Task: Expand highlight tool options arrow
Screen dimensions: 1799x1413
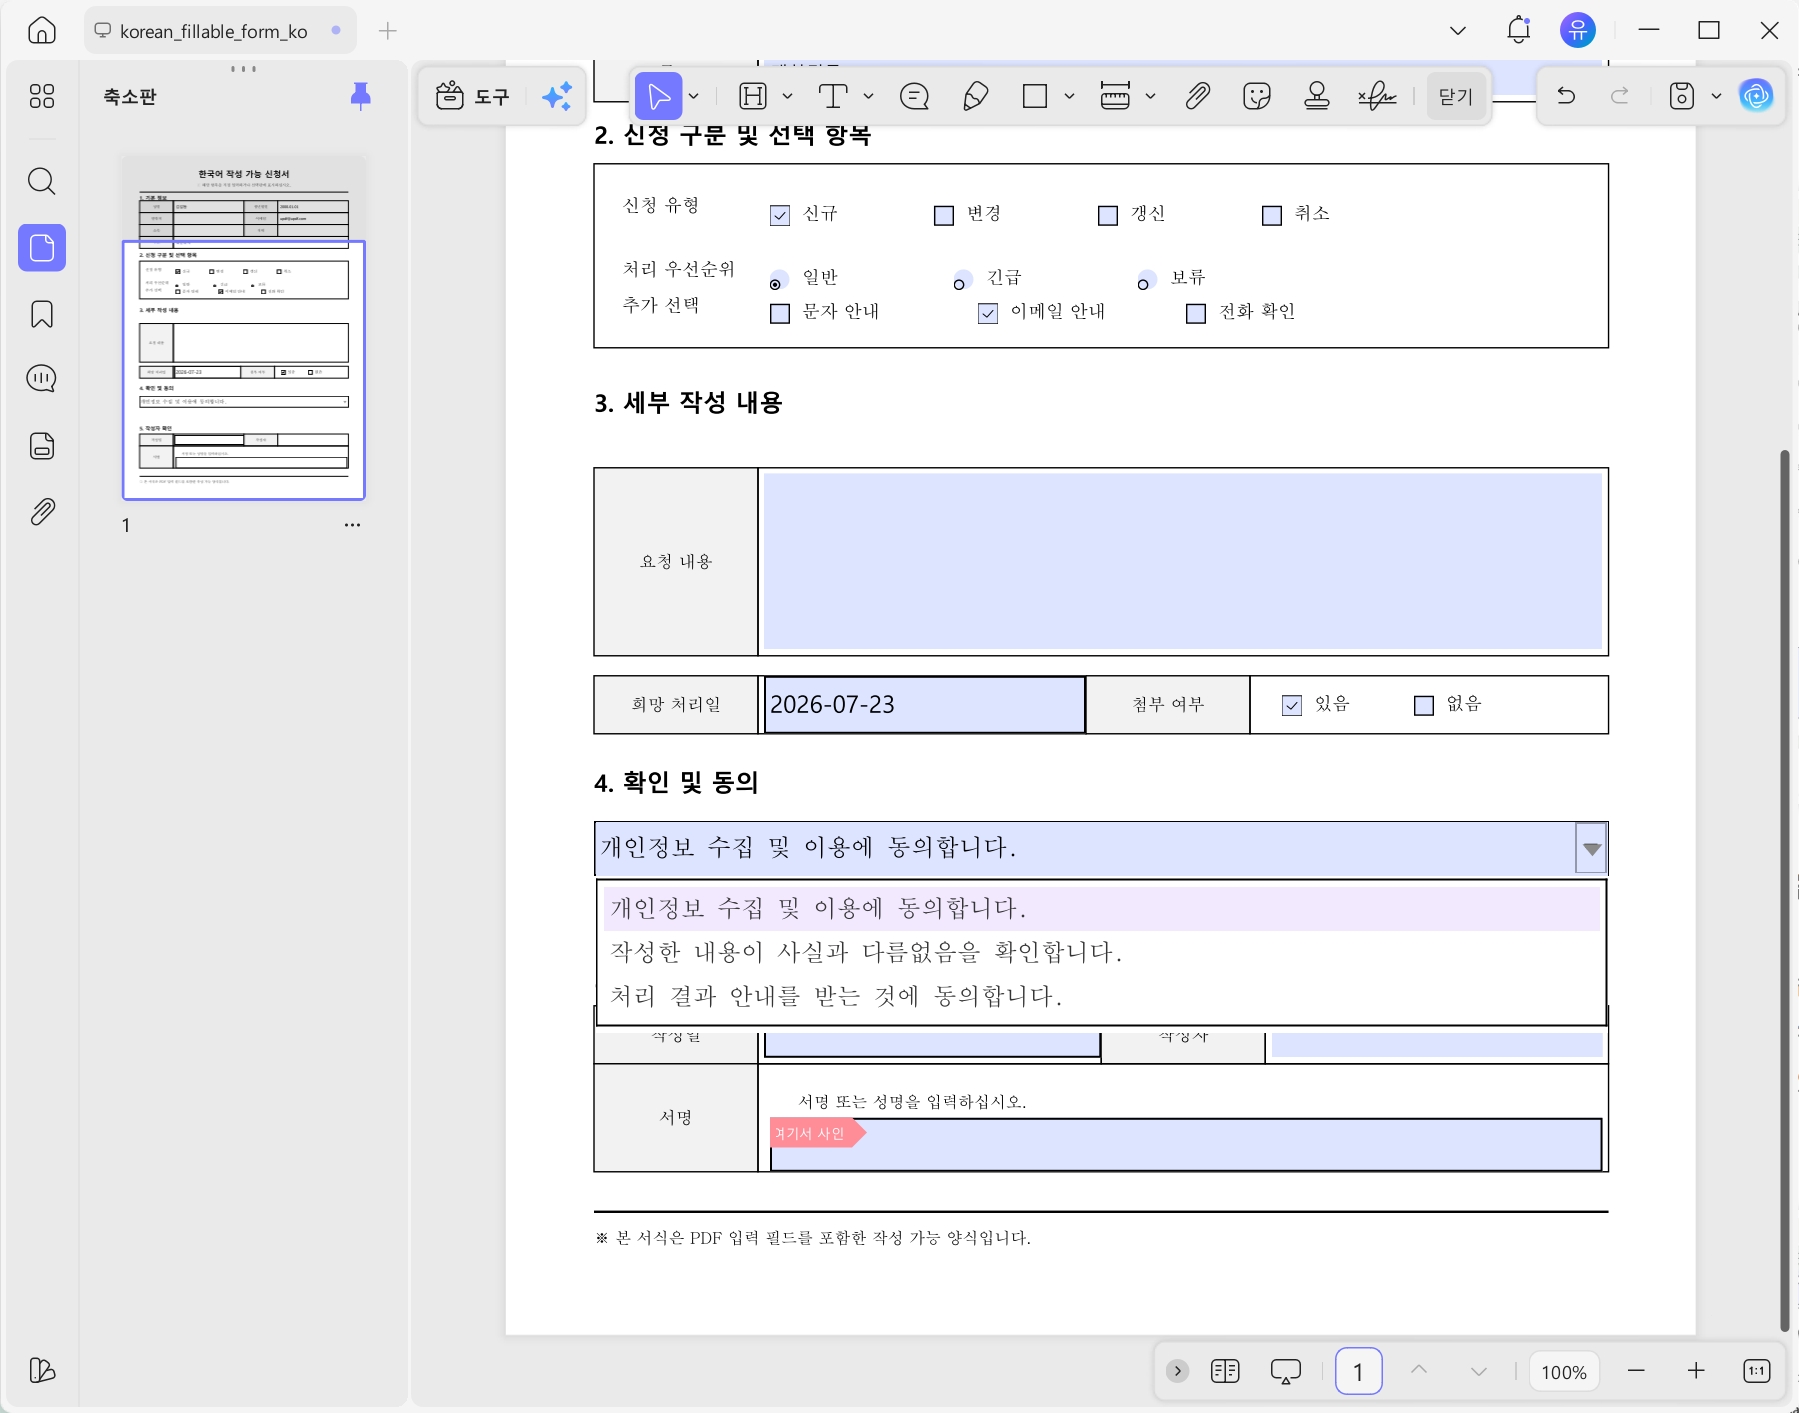Action: [787, 96]
